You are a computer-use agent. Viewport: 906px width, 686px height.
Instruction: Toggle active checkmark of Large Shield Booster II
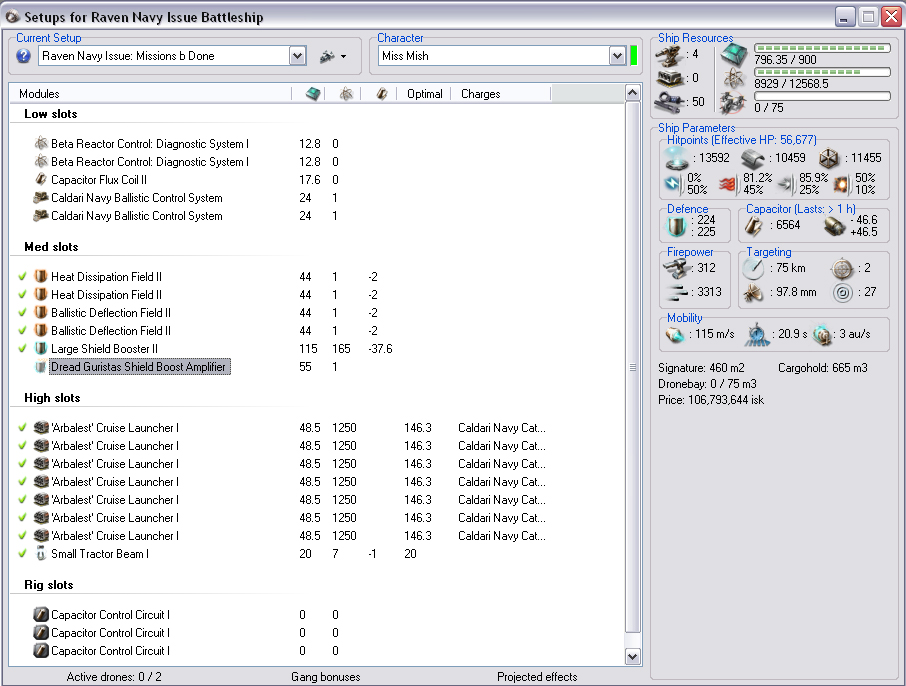pos(22,348)
